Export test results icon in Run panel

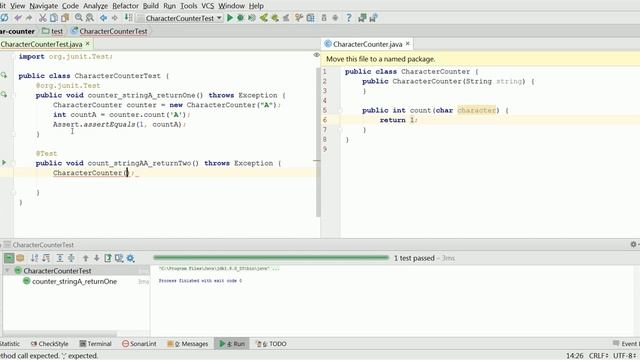click(x=108, y=258)
